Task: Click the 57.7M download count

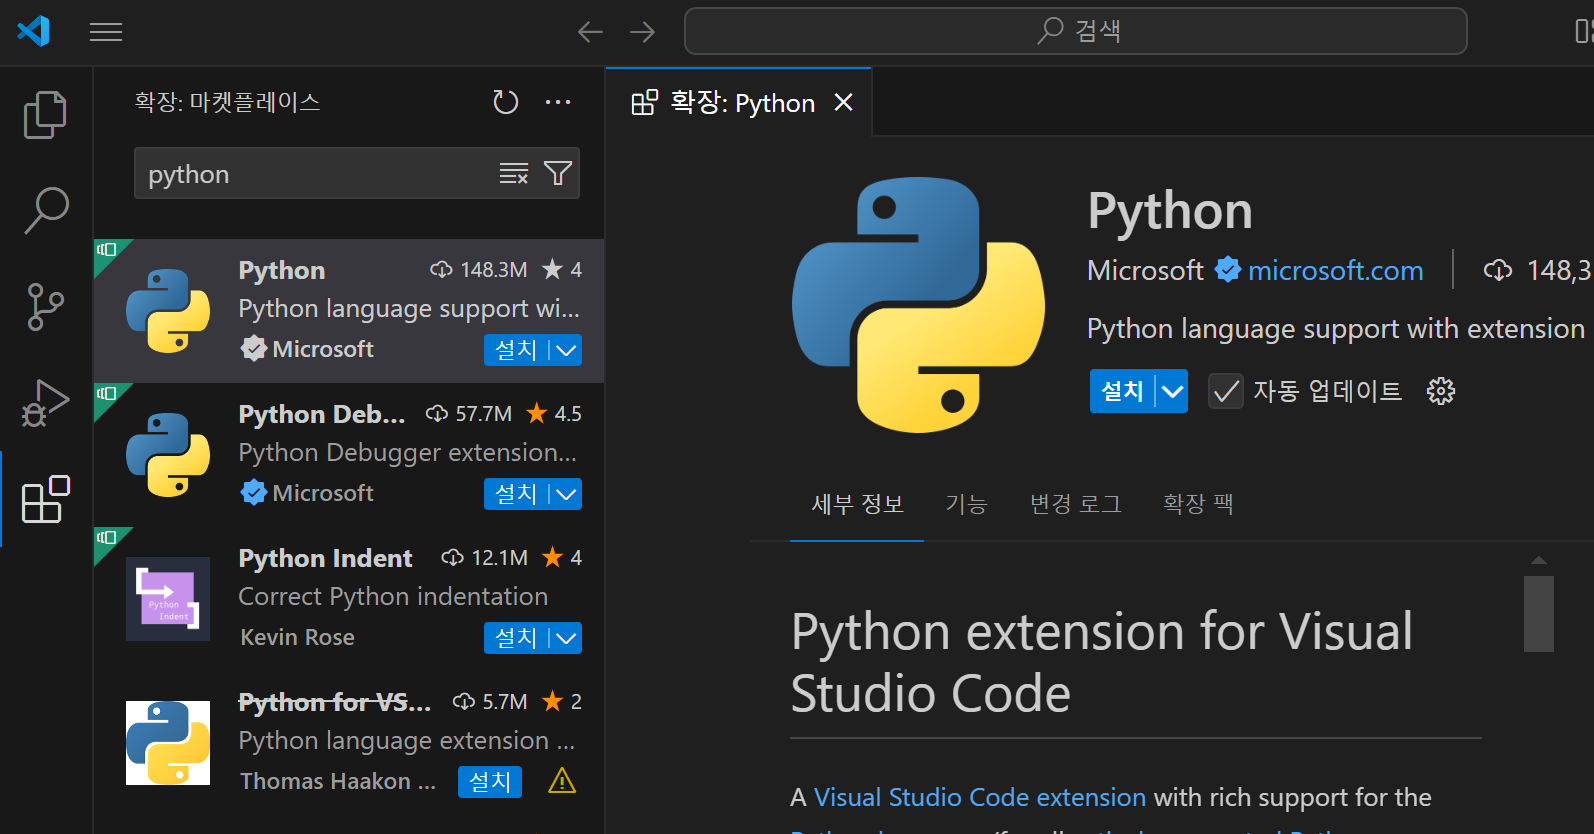Action: click(x=469, y=414)
